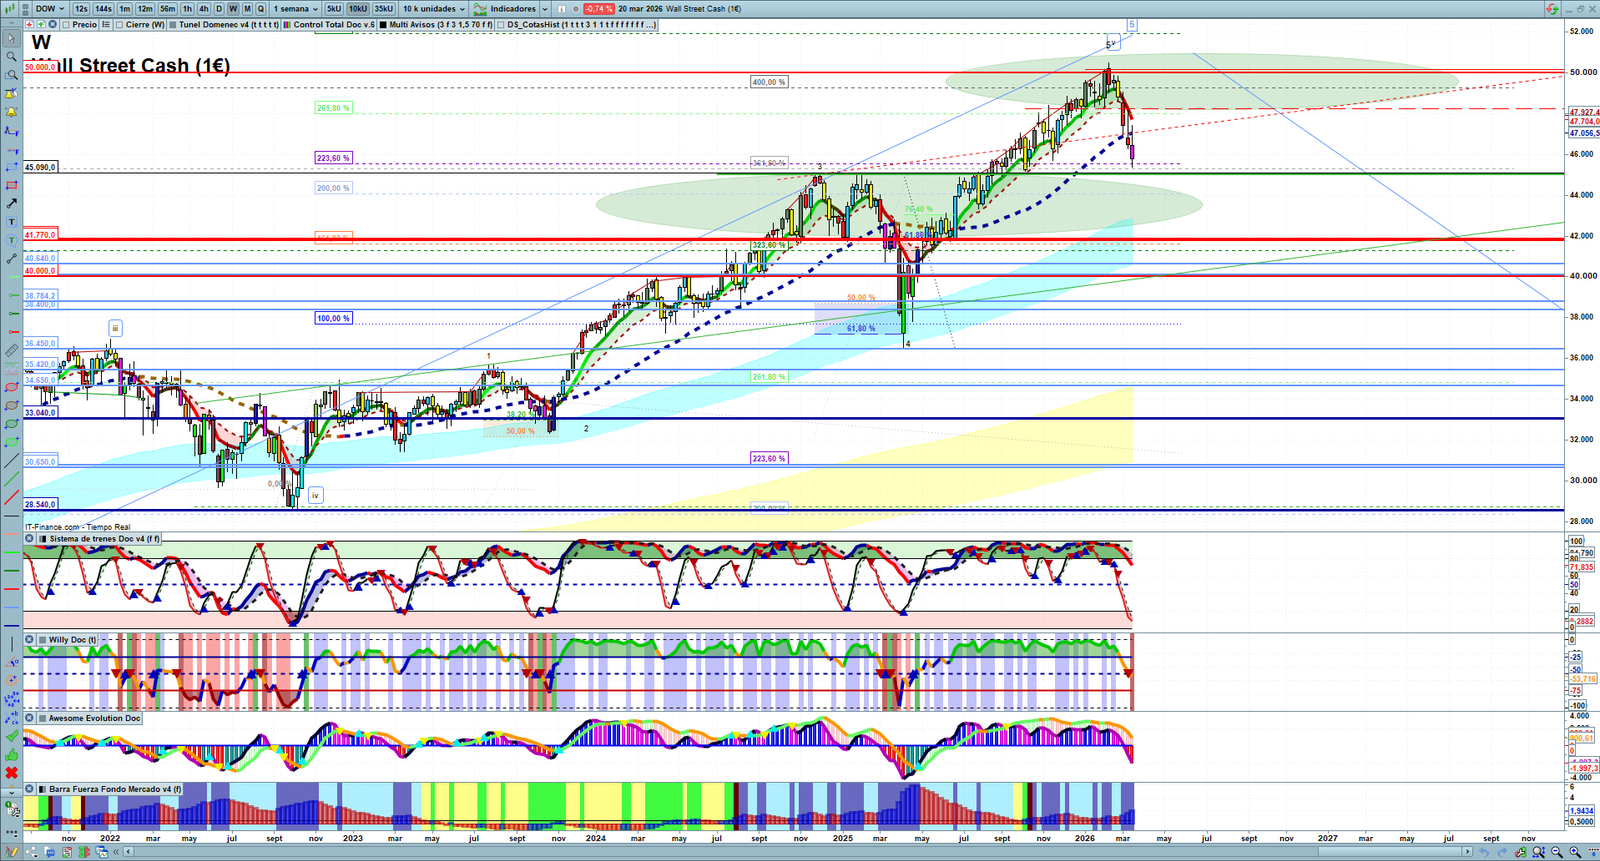Open the '10 k unidades' dropdown
The height and width of the screenshot is (861, 1600).
point(433,8)
